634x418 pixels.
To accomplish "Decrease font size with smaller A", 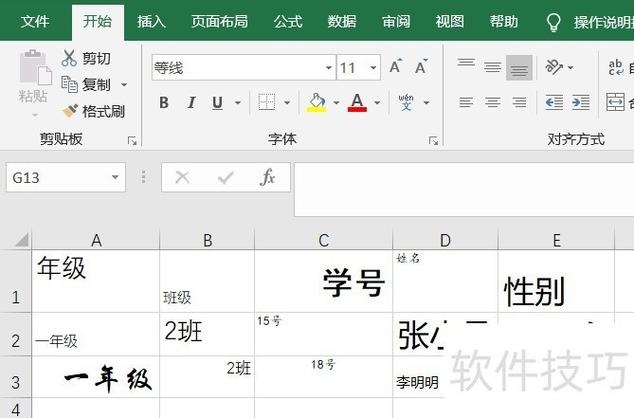I will (x=421, y=67).
